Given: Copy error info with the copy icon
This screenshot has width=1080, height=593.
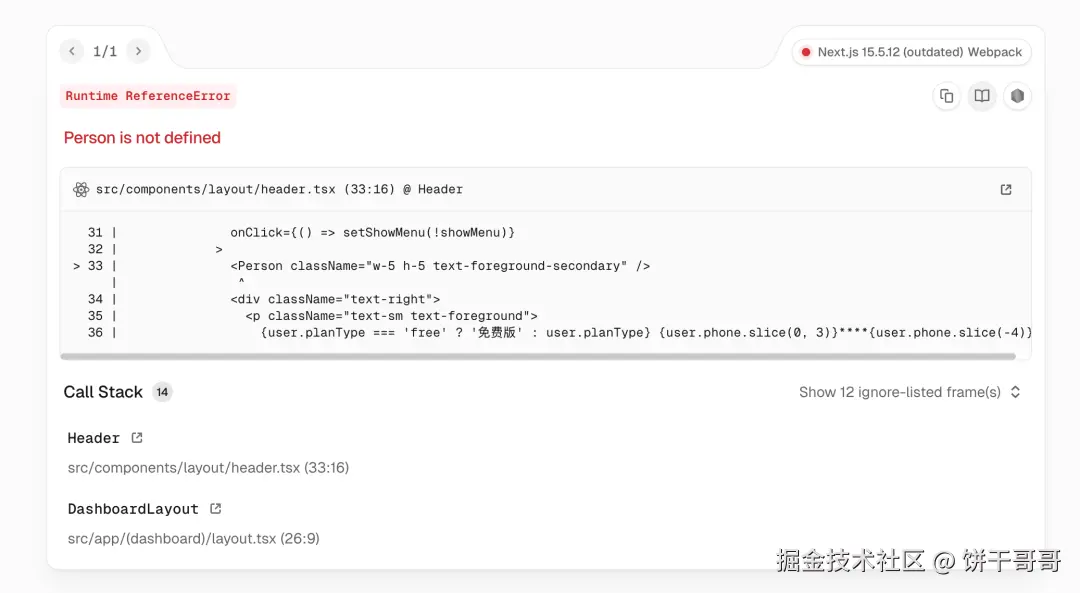Looking at the screenshot, I should pos(946,96).
